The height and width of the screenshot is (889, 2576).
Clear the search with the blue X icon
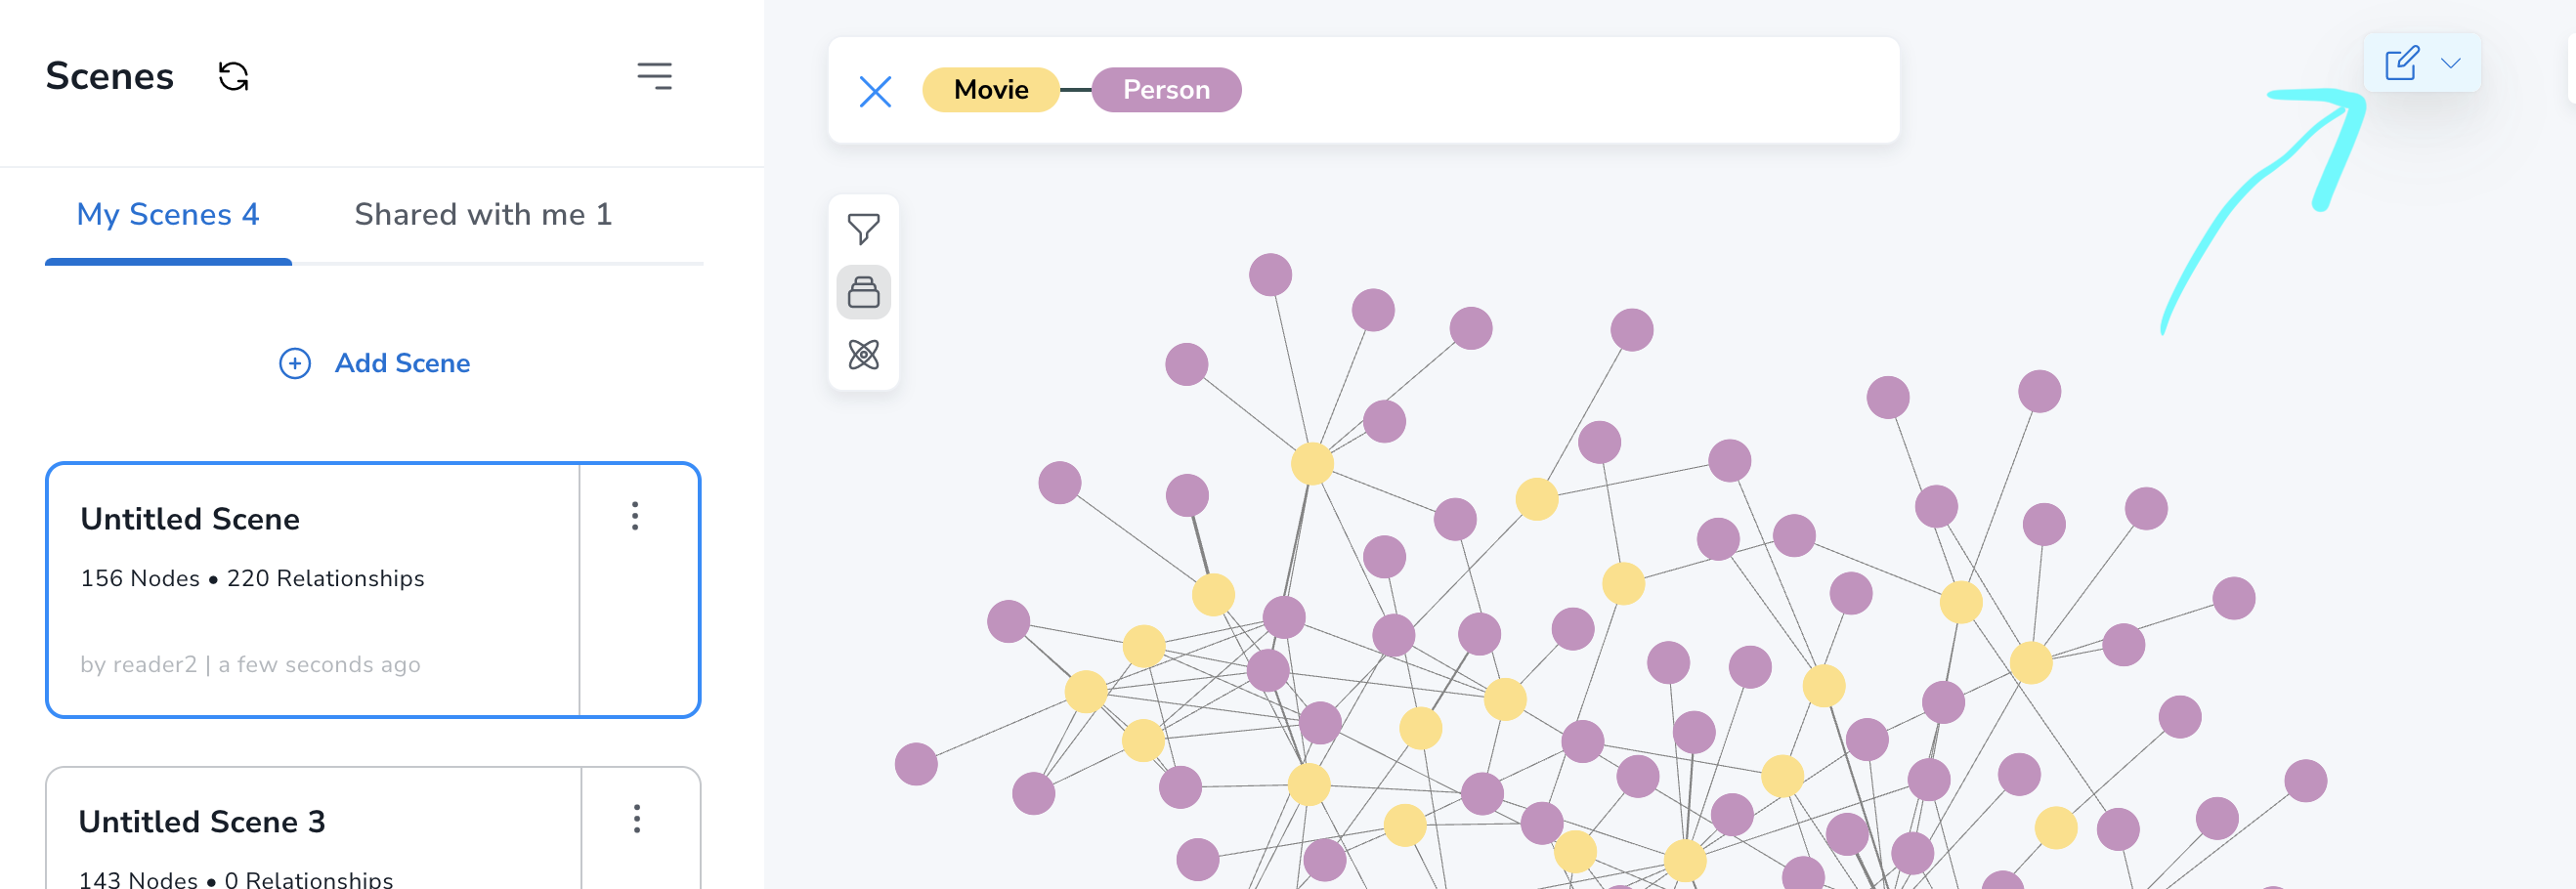click(x=876, y=91)
